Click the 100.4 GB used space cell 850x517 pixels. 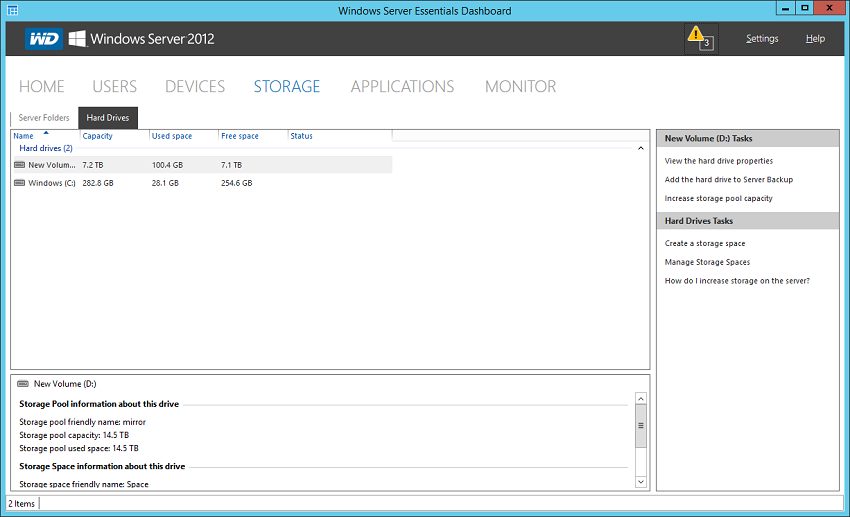pos(168,165)
